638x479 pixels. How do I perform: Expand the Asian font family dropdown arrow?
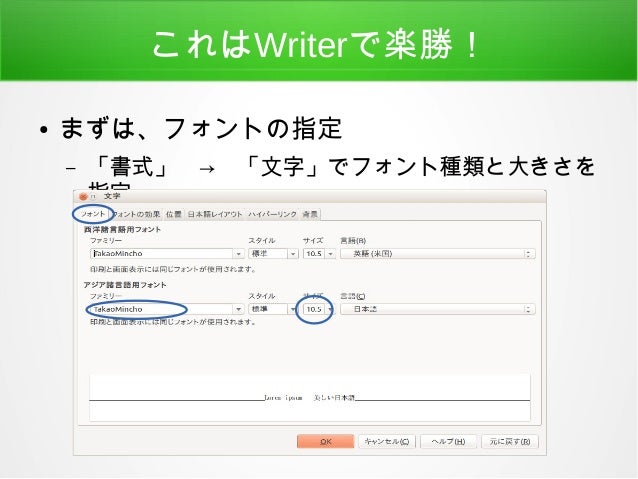[x=238, y=309]
